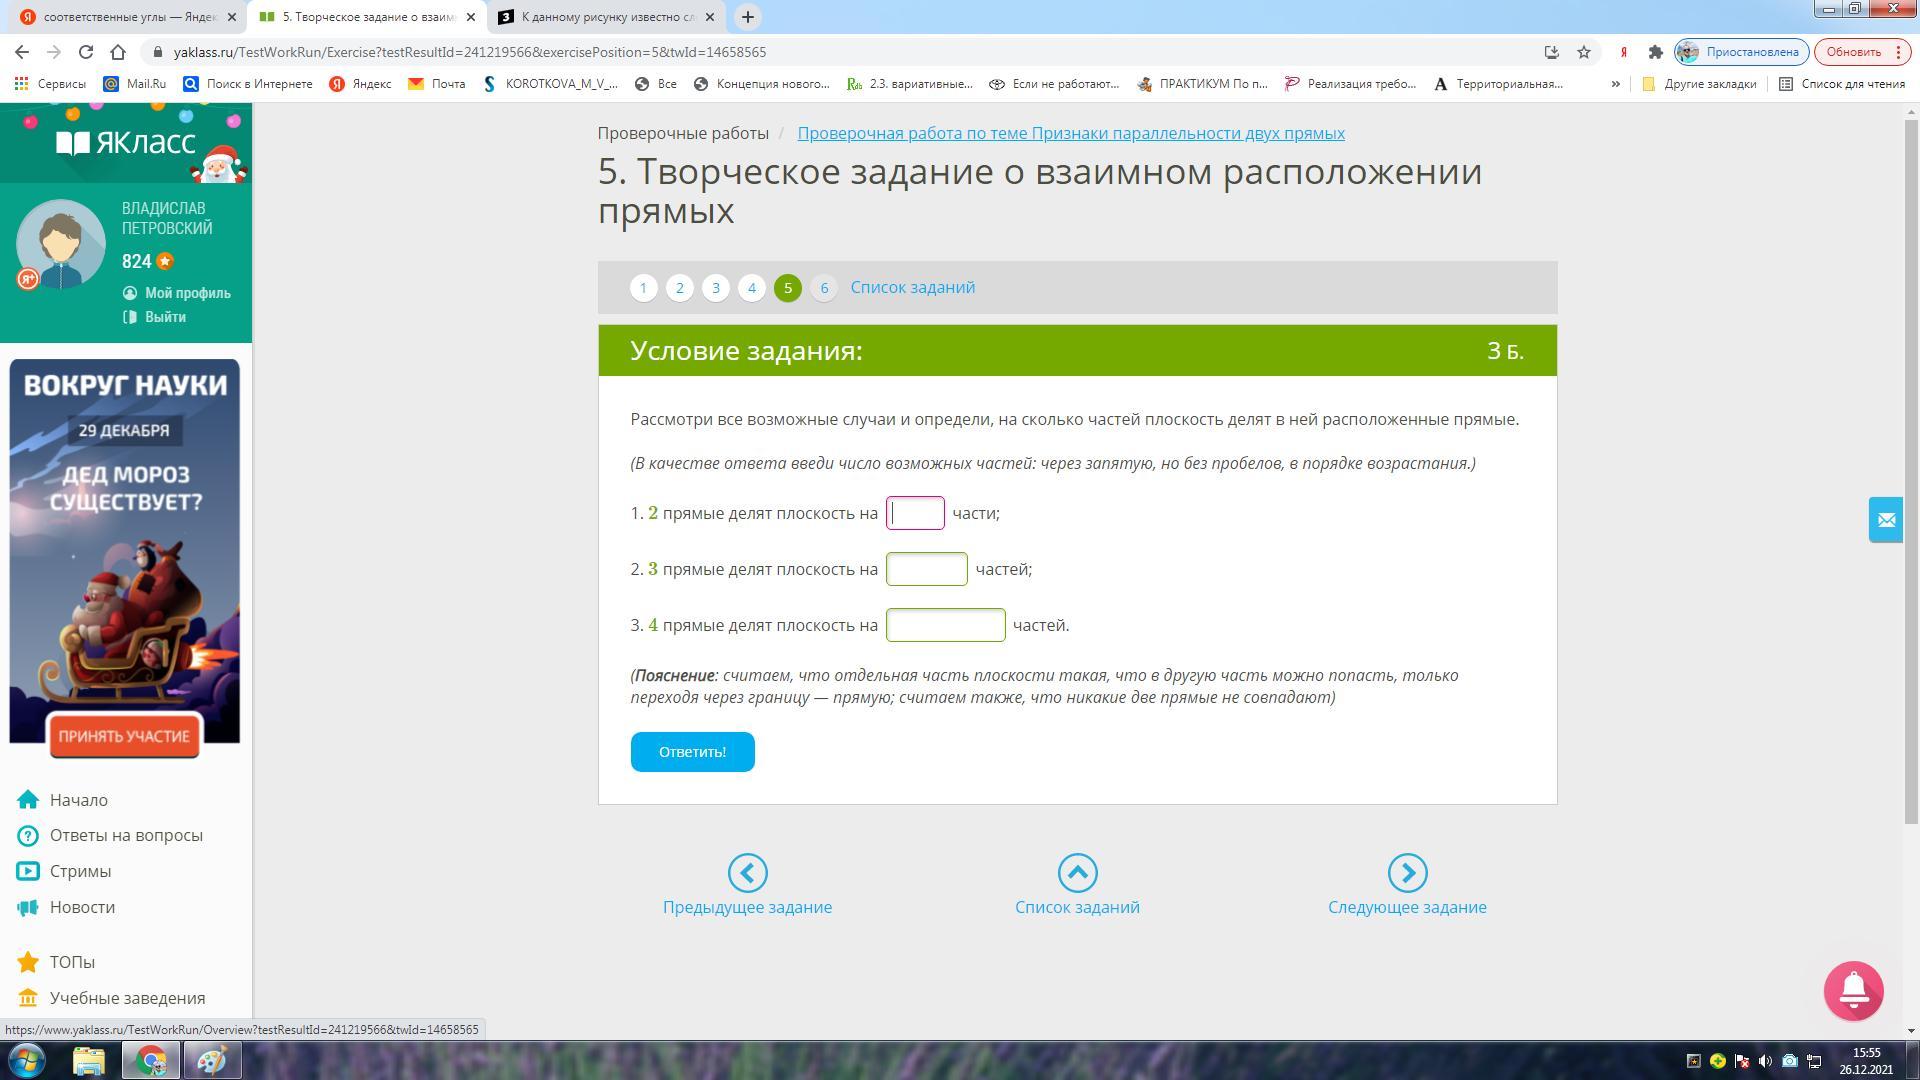Open the Список заданий link near task numbers
This screenshot has width=1920, height=1080.
click(912, 287)
